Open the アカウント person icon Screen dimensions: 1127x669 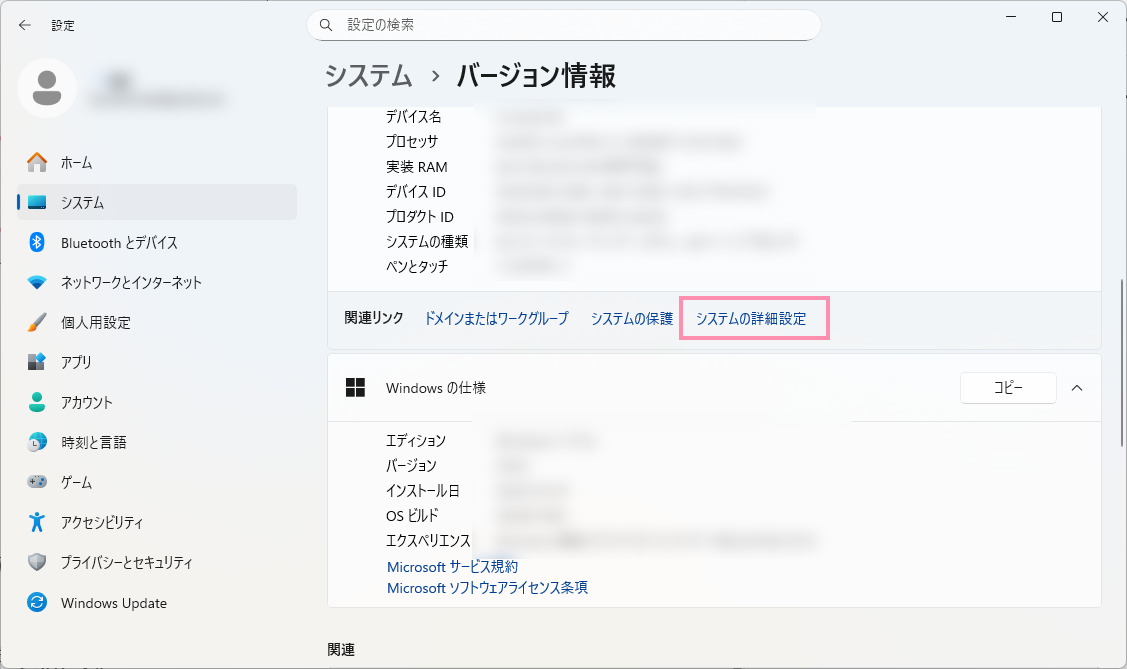[37, 402]
